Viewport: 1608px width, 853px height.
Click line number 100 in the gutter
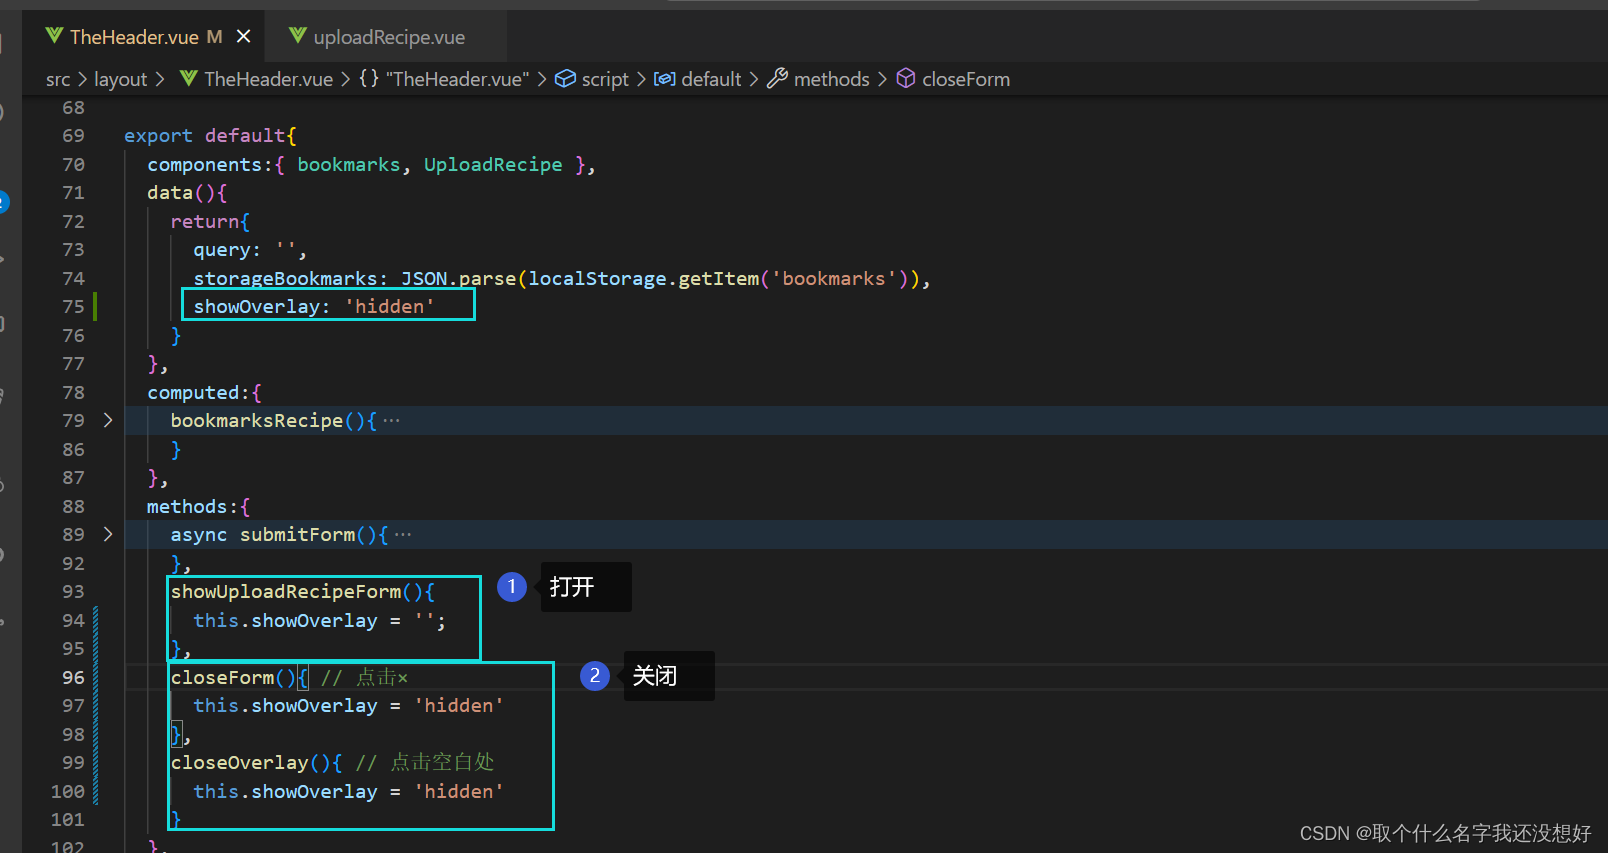(x=68, y=792)
